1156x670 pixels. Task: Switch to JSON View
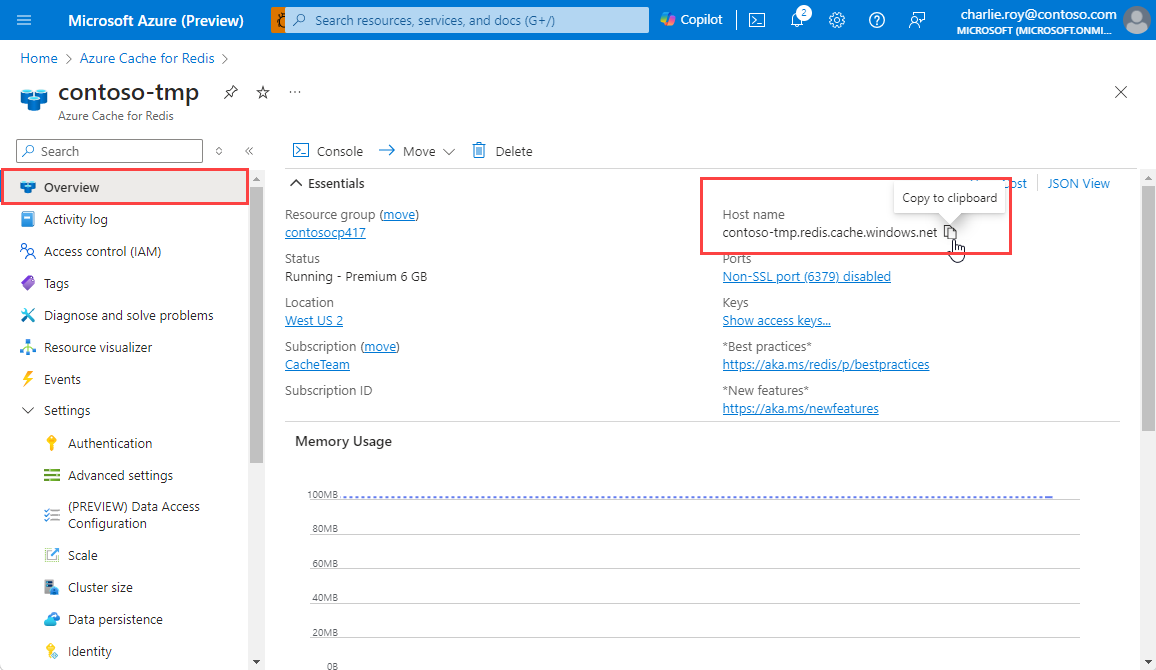tap(1078, 183)
